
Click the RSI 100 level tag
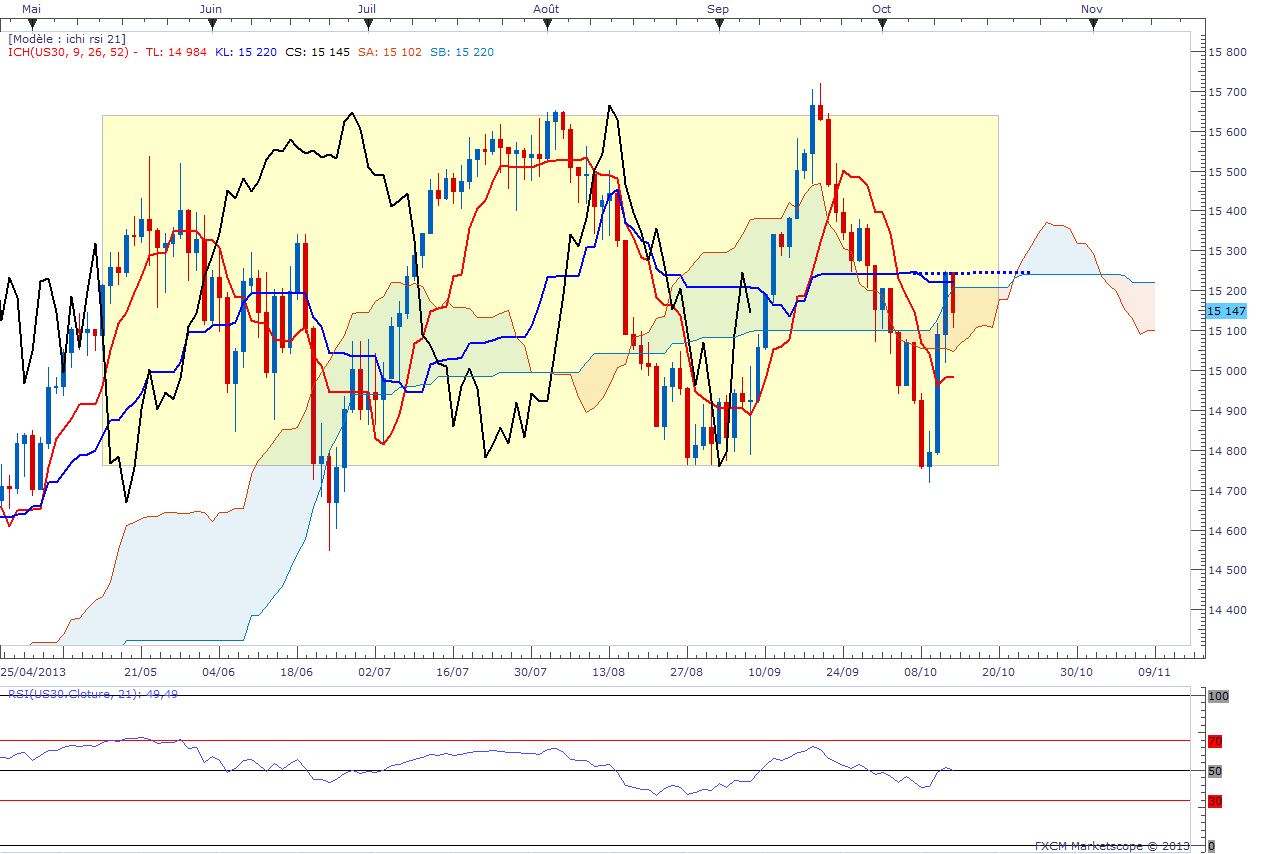(x=1217, y=696)
